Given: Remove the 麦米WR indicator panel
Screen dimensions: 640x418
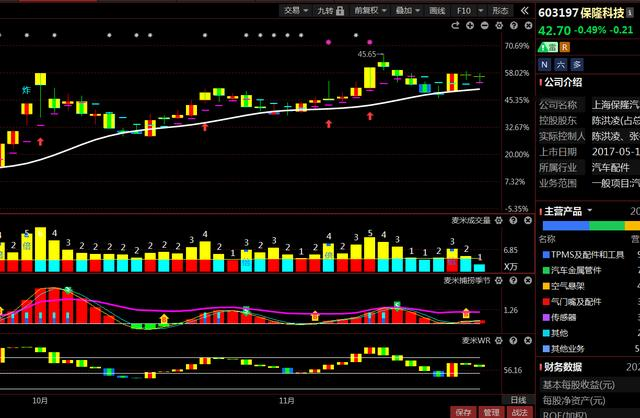Looking at the screenshot, I should (528, 340).
